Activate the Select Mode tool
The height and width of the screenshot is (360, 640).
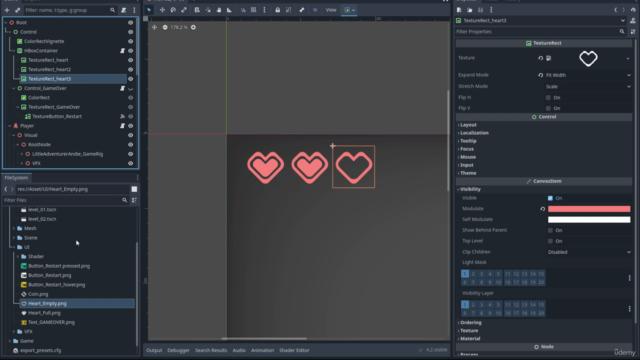click(149, 10)
